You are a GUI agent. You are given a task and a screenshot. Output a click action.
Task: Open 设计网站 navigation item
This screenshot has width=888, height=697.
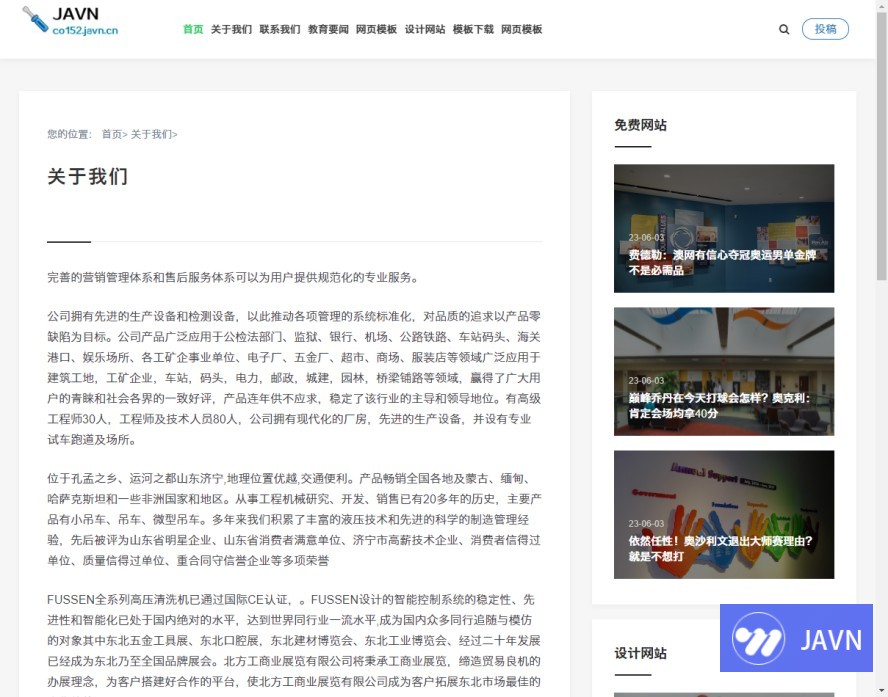[x=425, y=29]
